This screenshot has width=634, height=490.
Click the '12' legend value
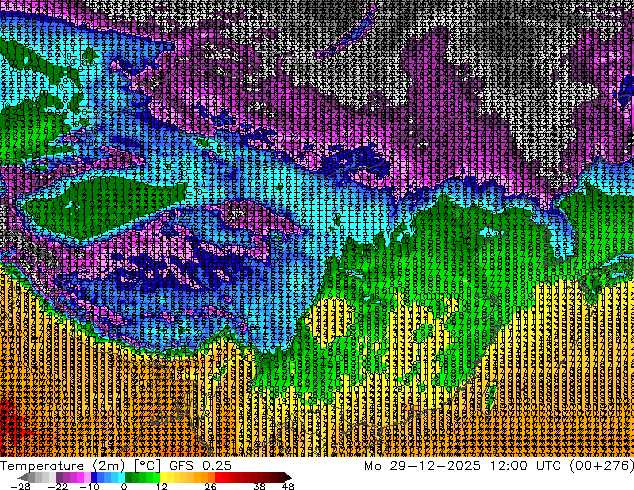(162, 486)
